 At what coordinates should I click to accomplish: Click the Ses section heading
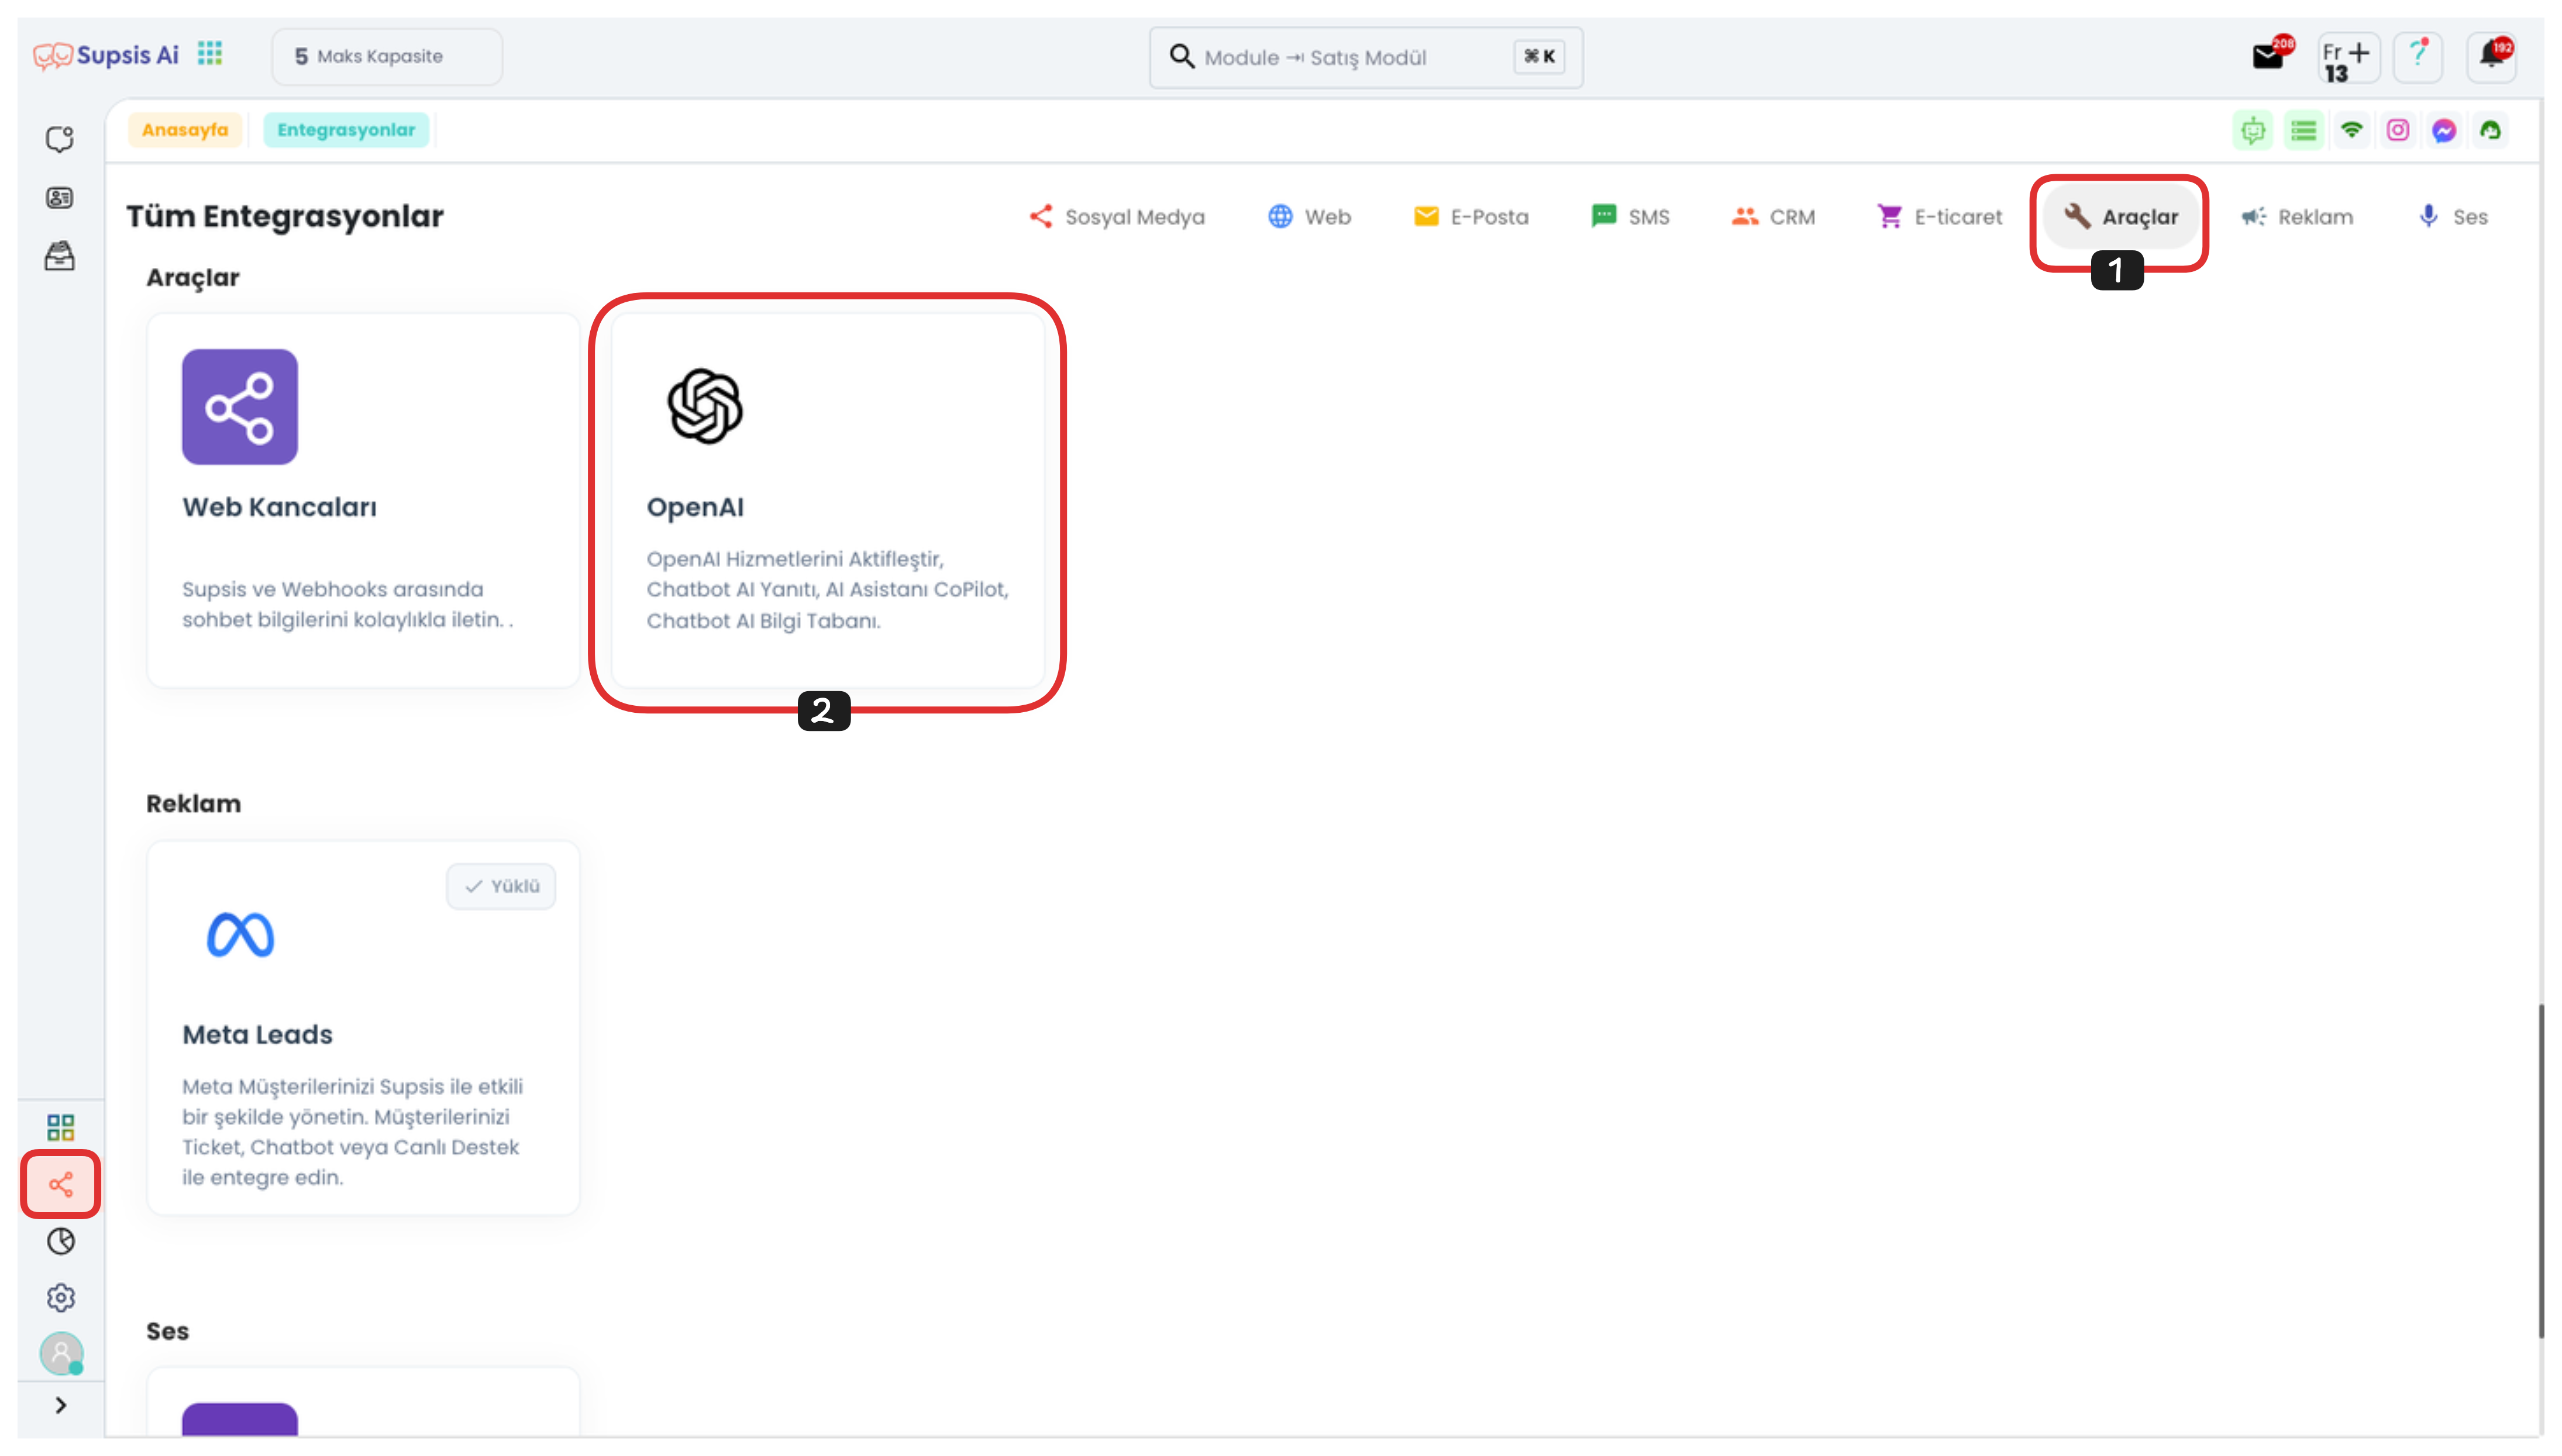coord(167,1332)
